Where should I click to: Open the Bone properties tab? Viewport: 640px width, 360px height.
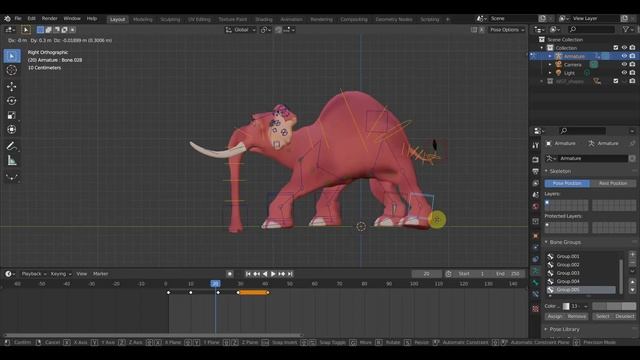pos(536,282)
